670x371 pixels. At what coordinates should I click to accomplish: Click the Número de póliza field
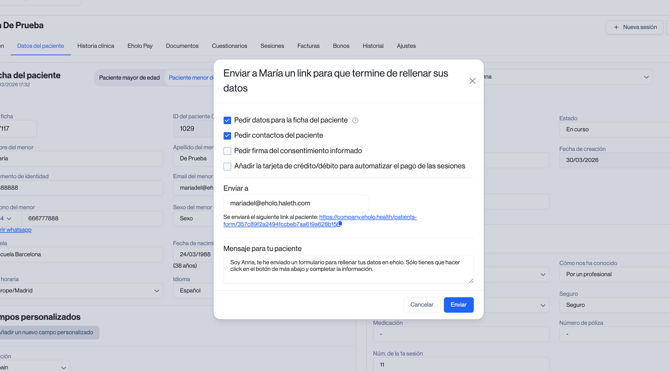614,334
